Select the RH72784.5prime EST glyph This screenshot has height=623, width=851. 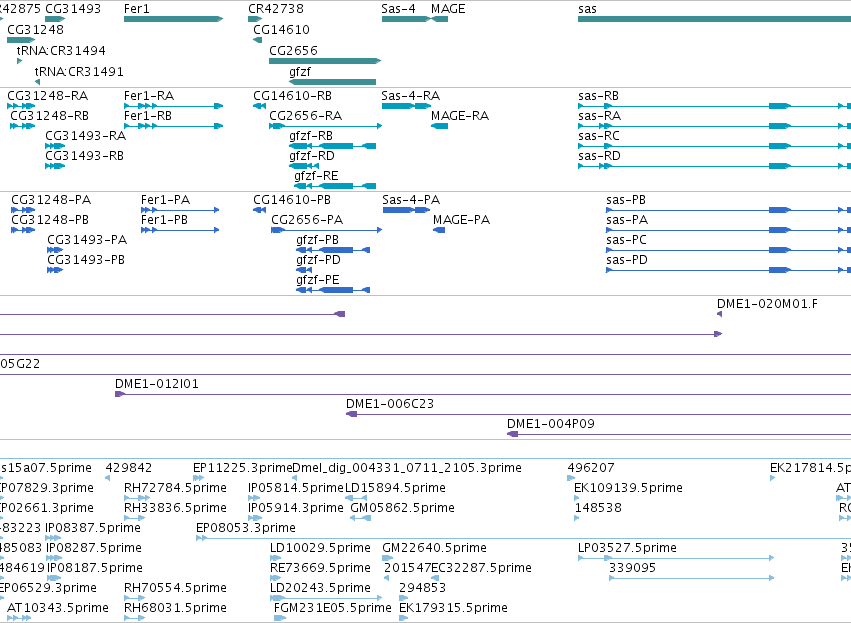pos(137,498)
